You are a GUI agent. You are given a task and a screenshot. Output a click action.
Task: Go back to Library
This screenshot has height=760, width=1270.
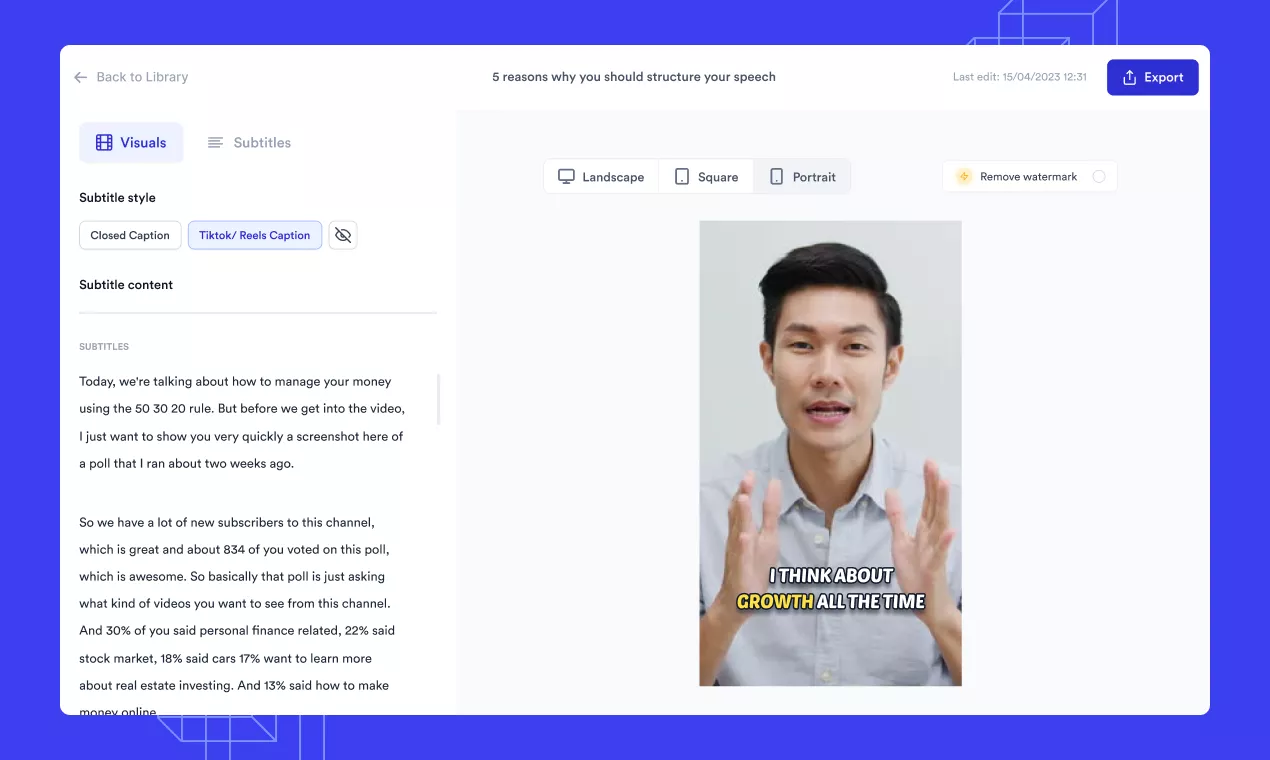pos(131,77)
